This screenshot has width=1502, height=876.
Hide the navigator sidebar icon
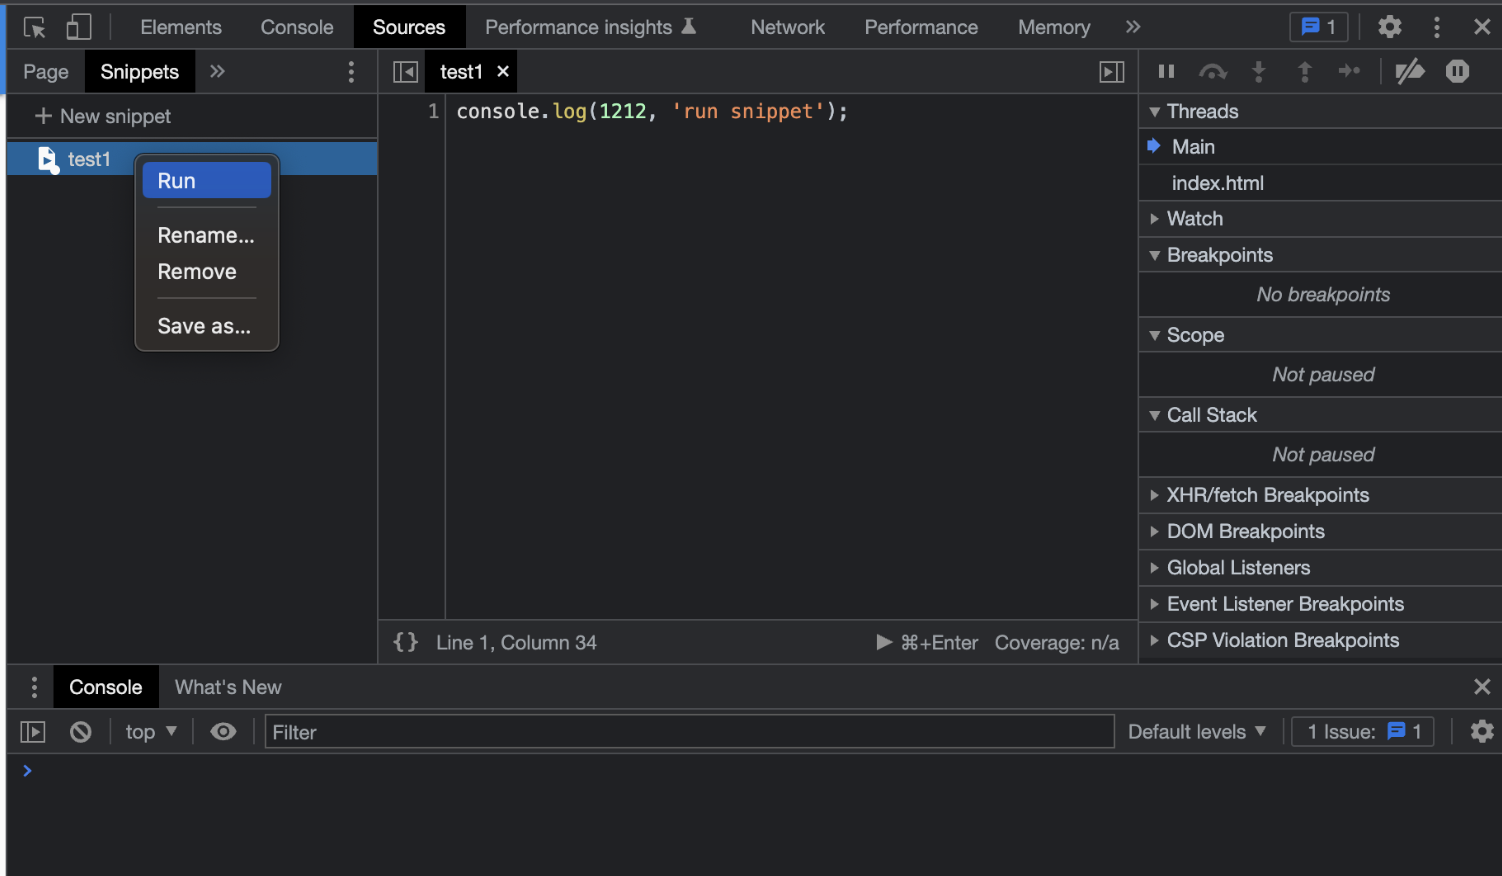[405, 72]
